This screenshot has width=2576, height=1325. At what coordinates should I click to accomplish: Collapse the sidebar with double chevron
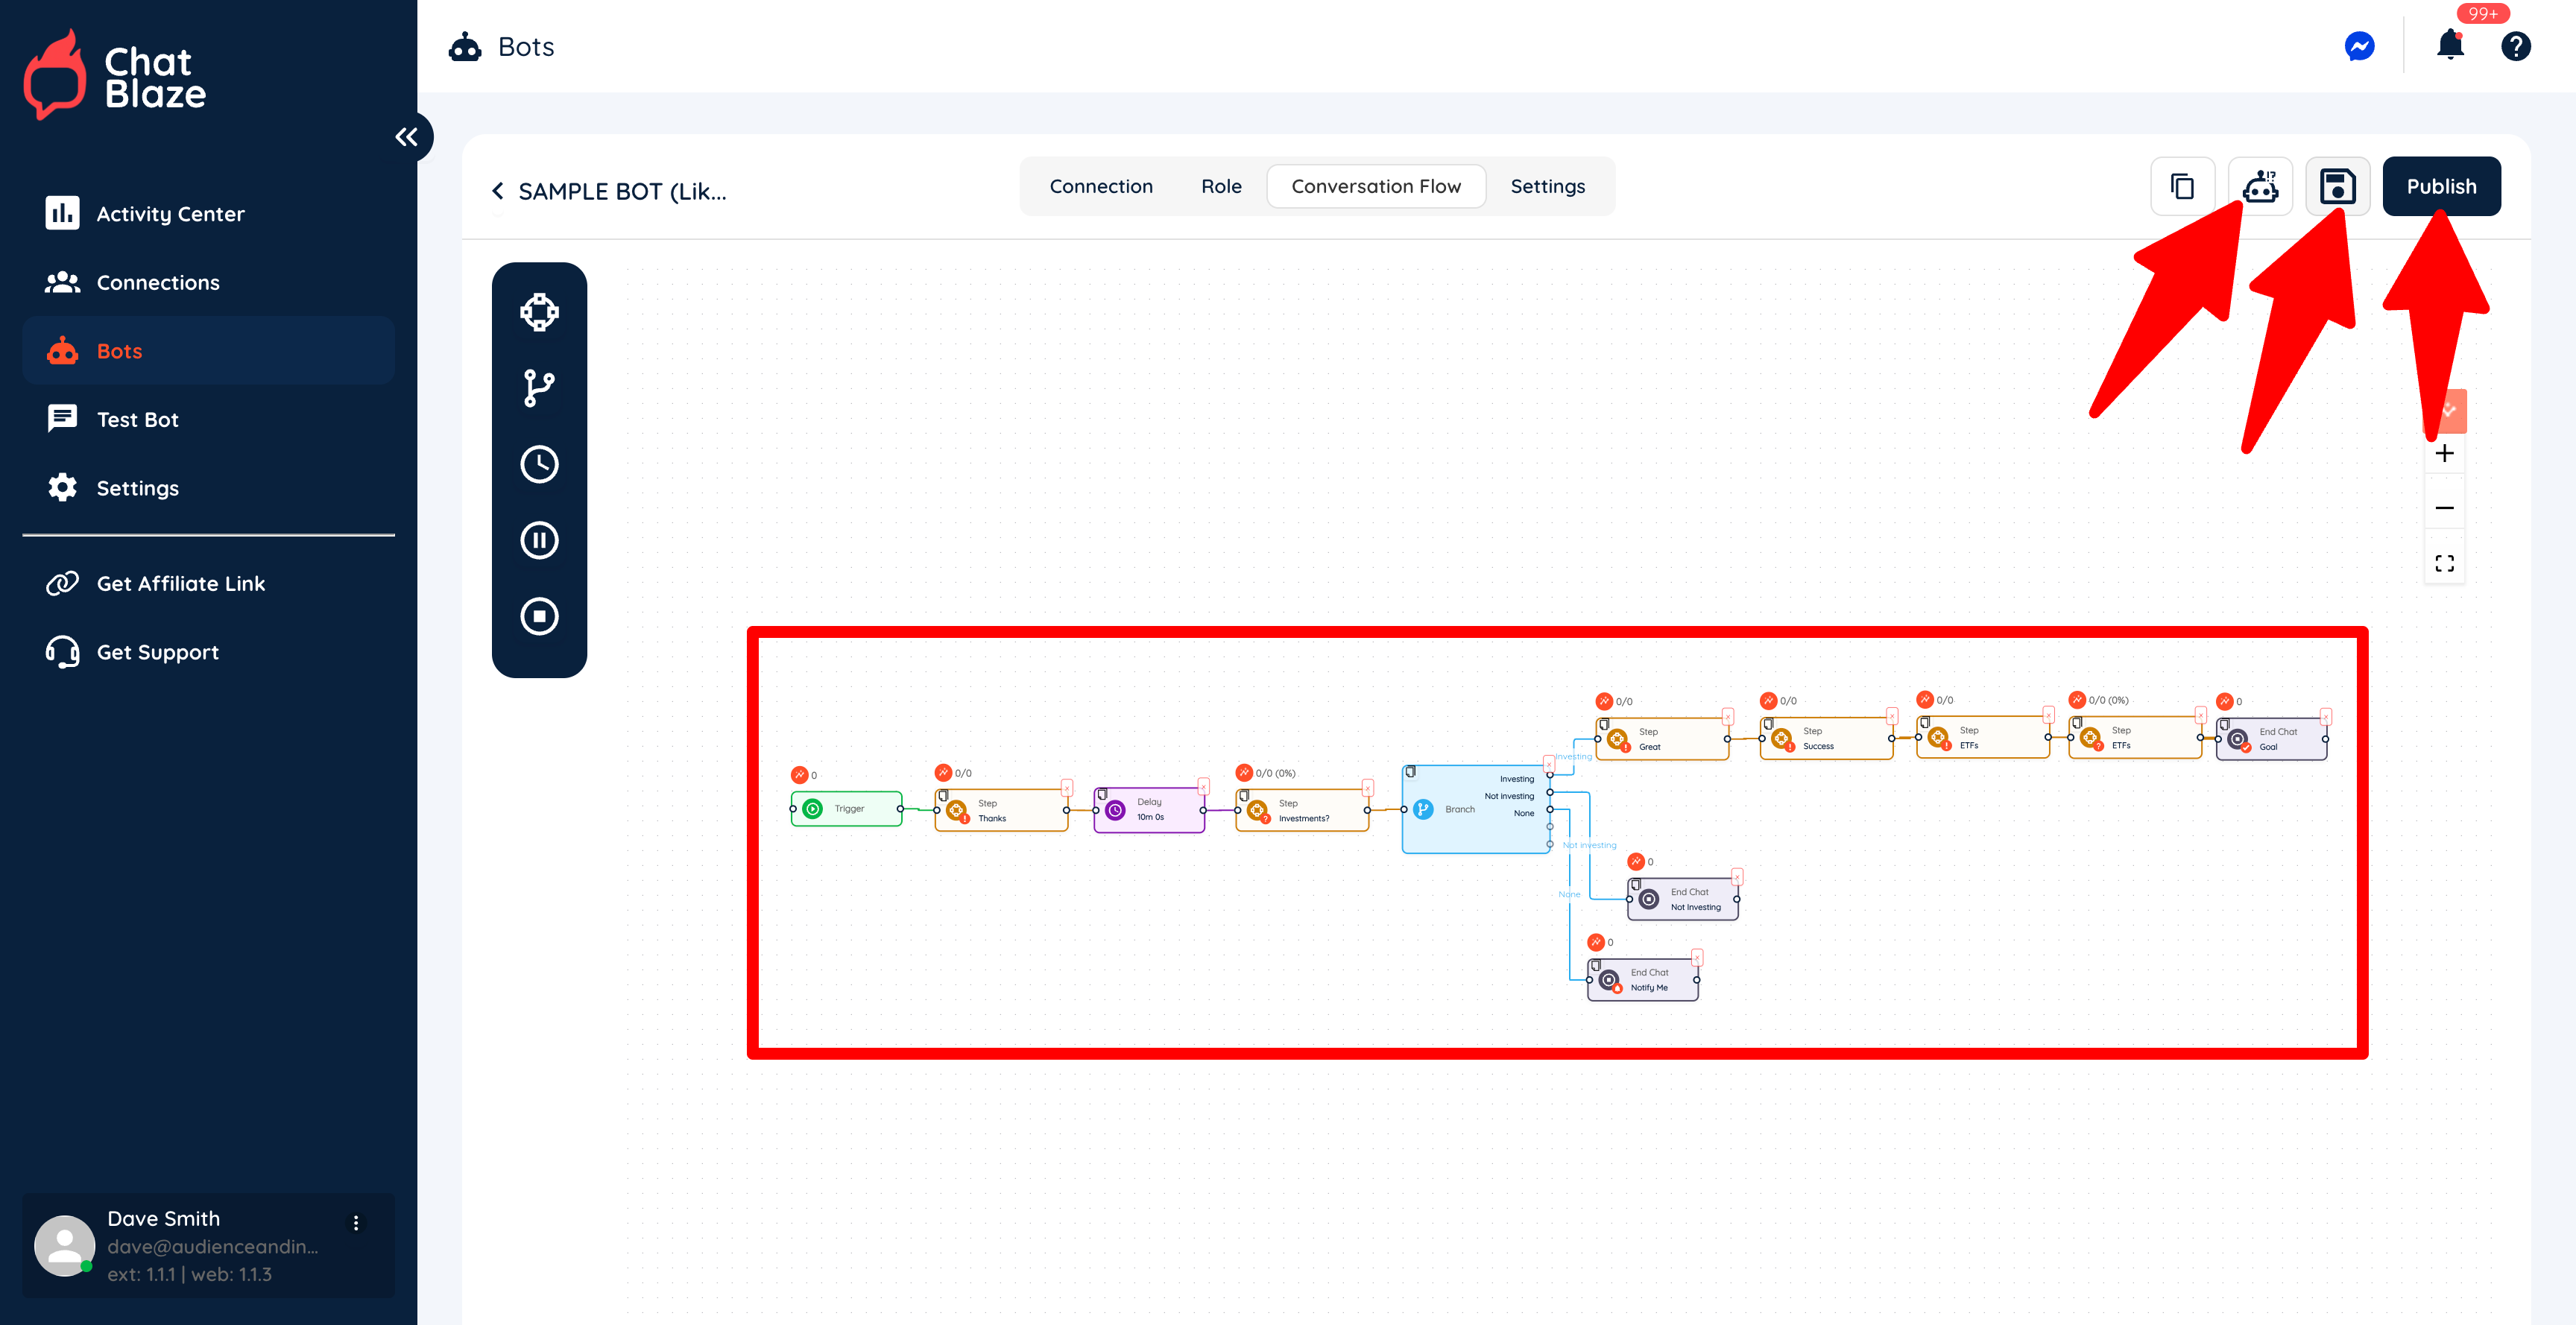406,137
